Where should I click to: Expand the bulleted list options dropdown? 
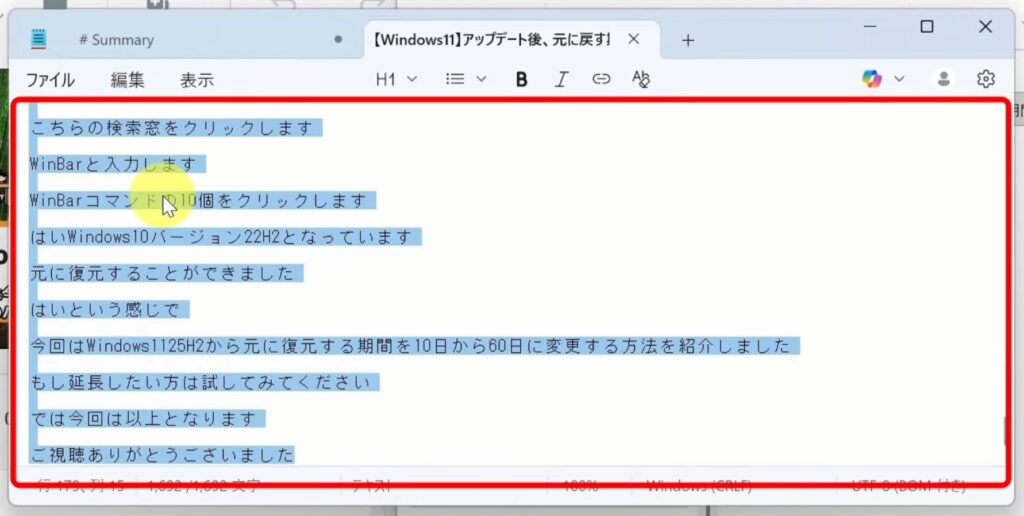pyautogui.click(x=465, y=79)
